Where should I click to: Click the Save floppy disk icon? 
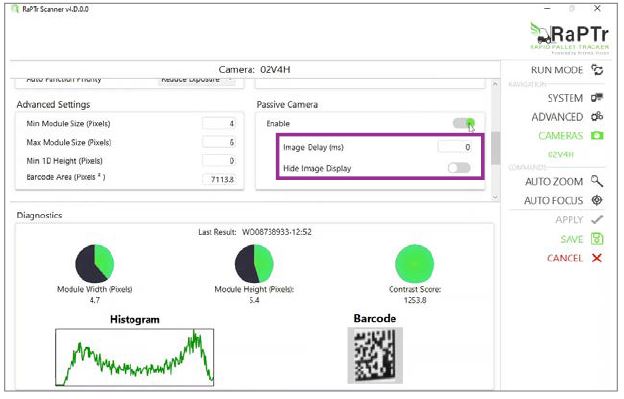(597, 239)
